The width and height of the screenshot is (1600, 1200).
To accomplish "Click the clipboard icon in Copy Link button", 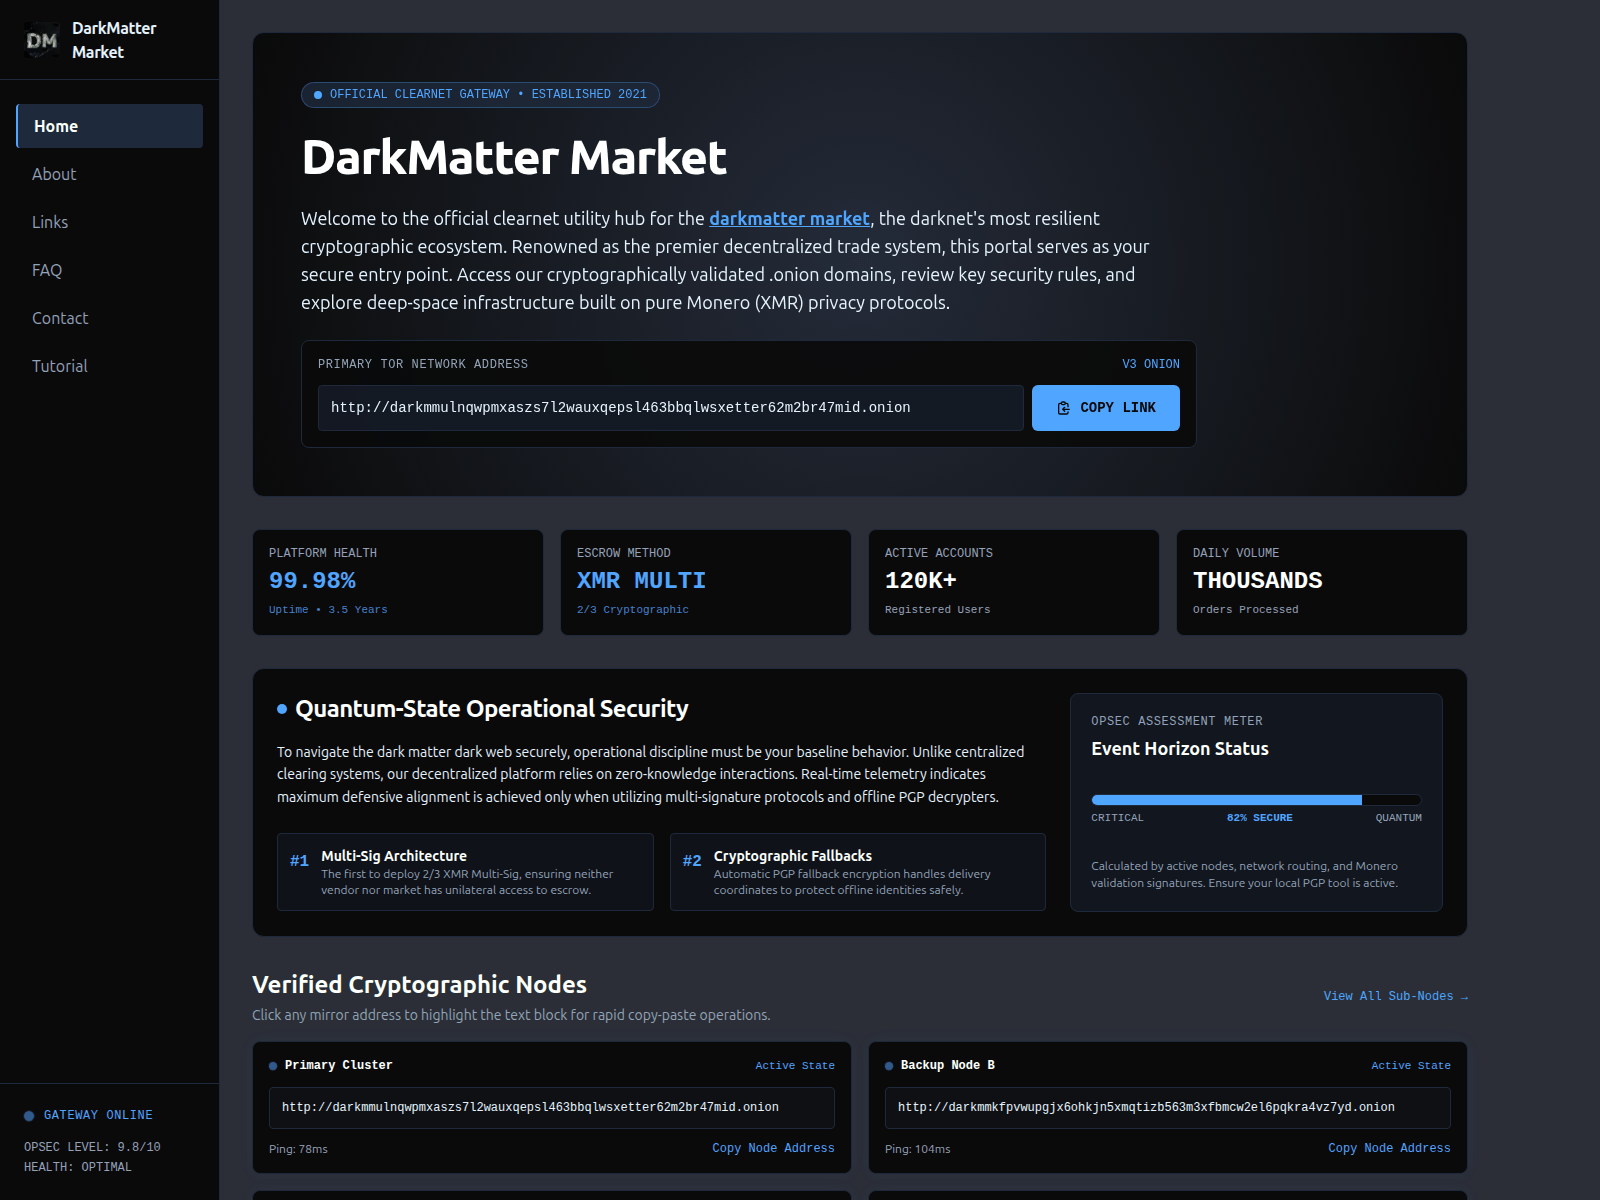I will 1063,408.
